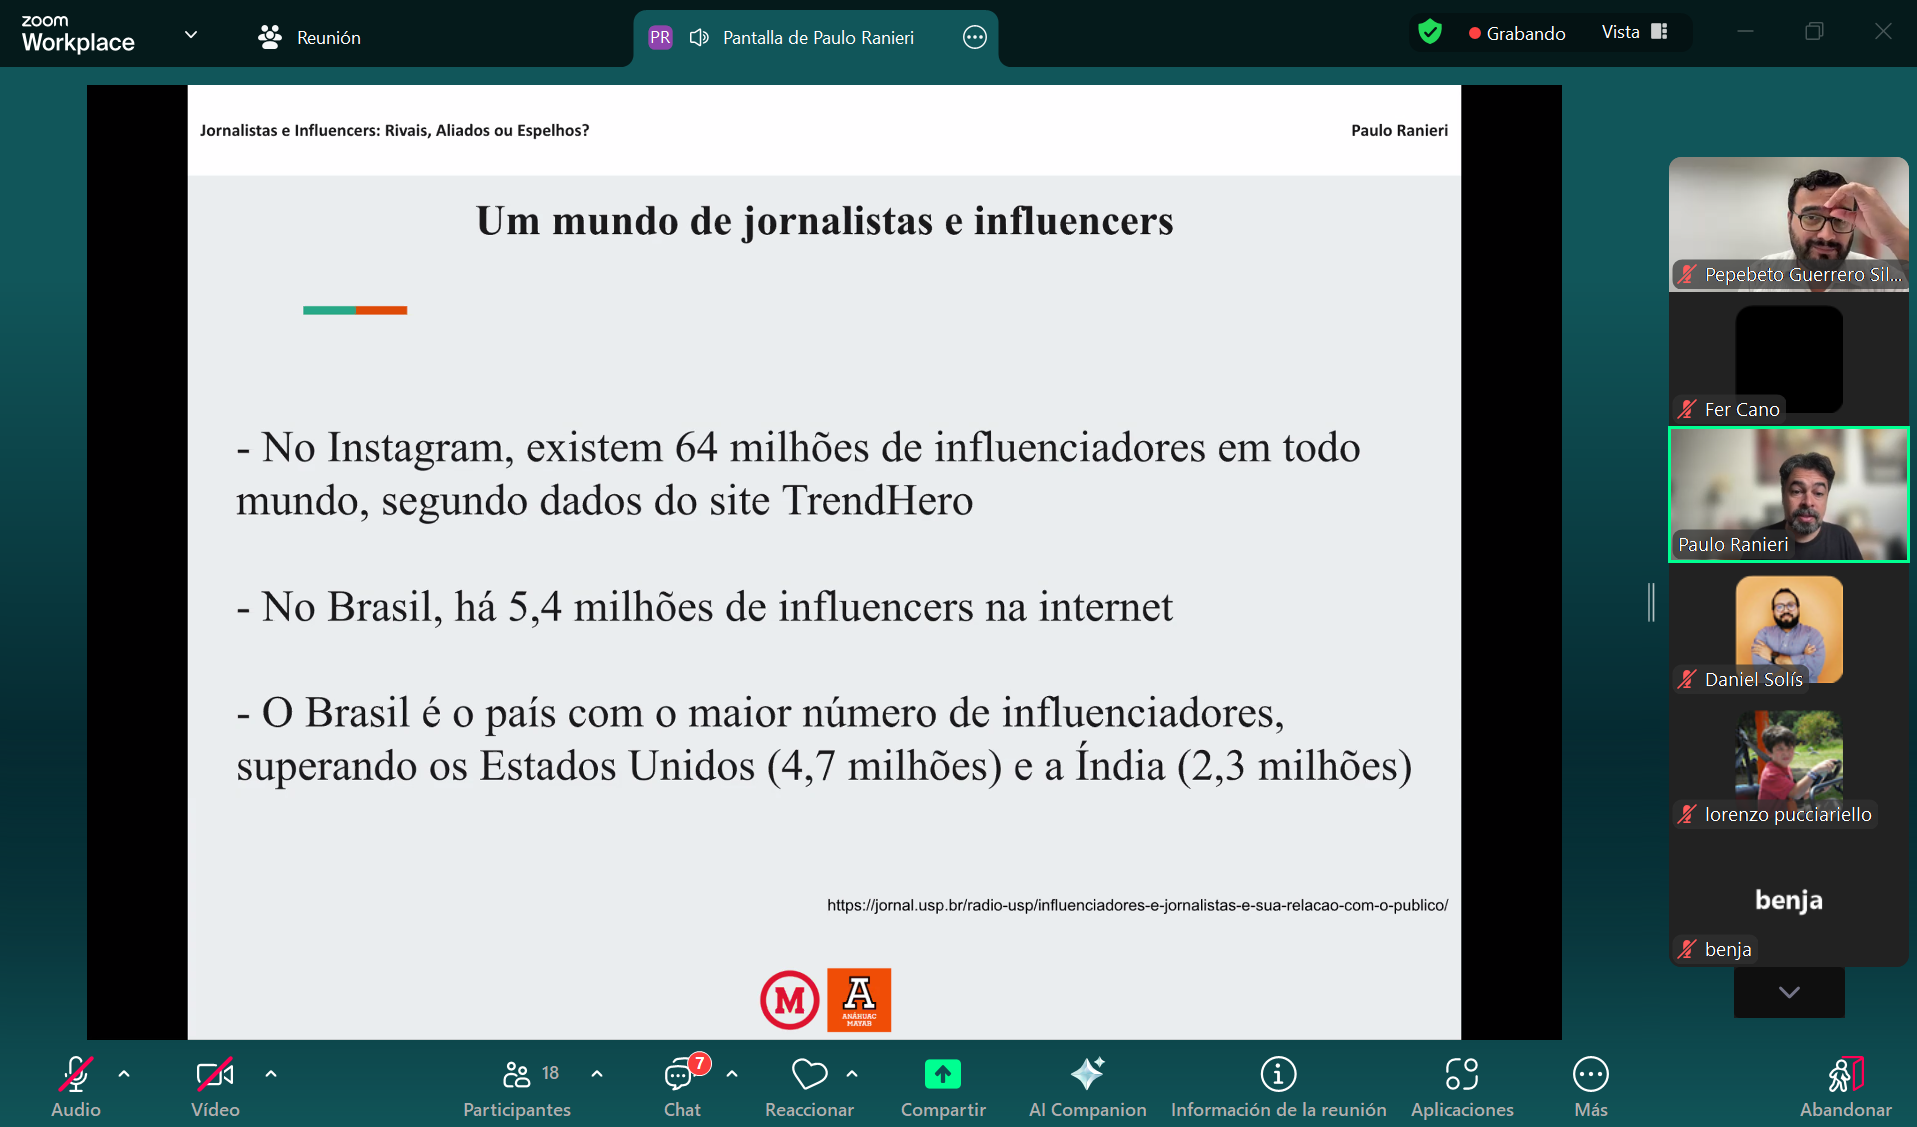Click the green encryption shield icon

coord(1430,33)
